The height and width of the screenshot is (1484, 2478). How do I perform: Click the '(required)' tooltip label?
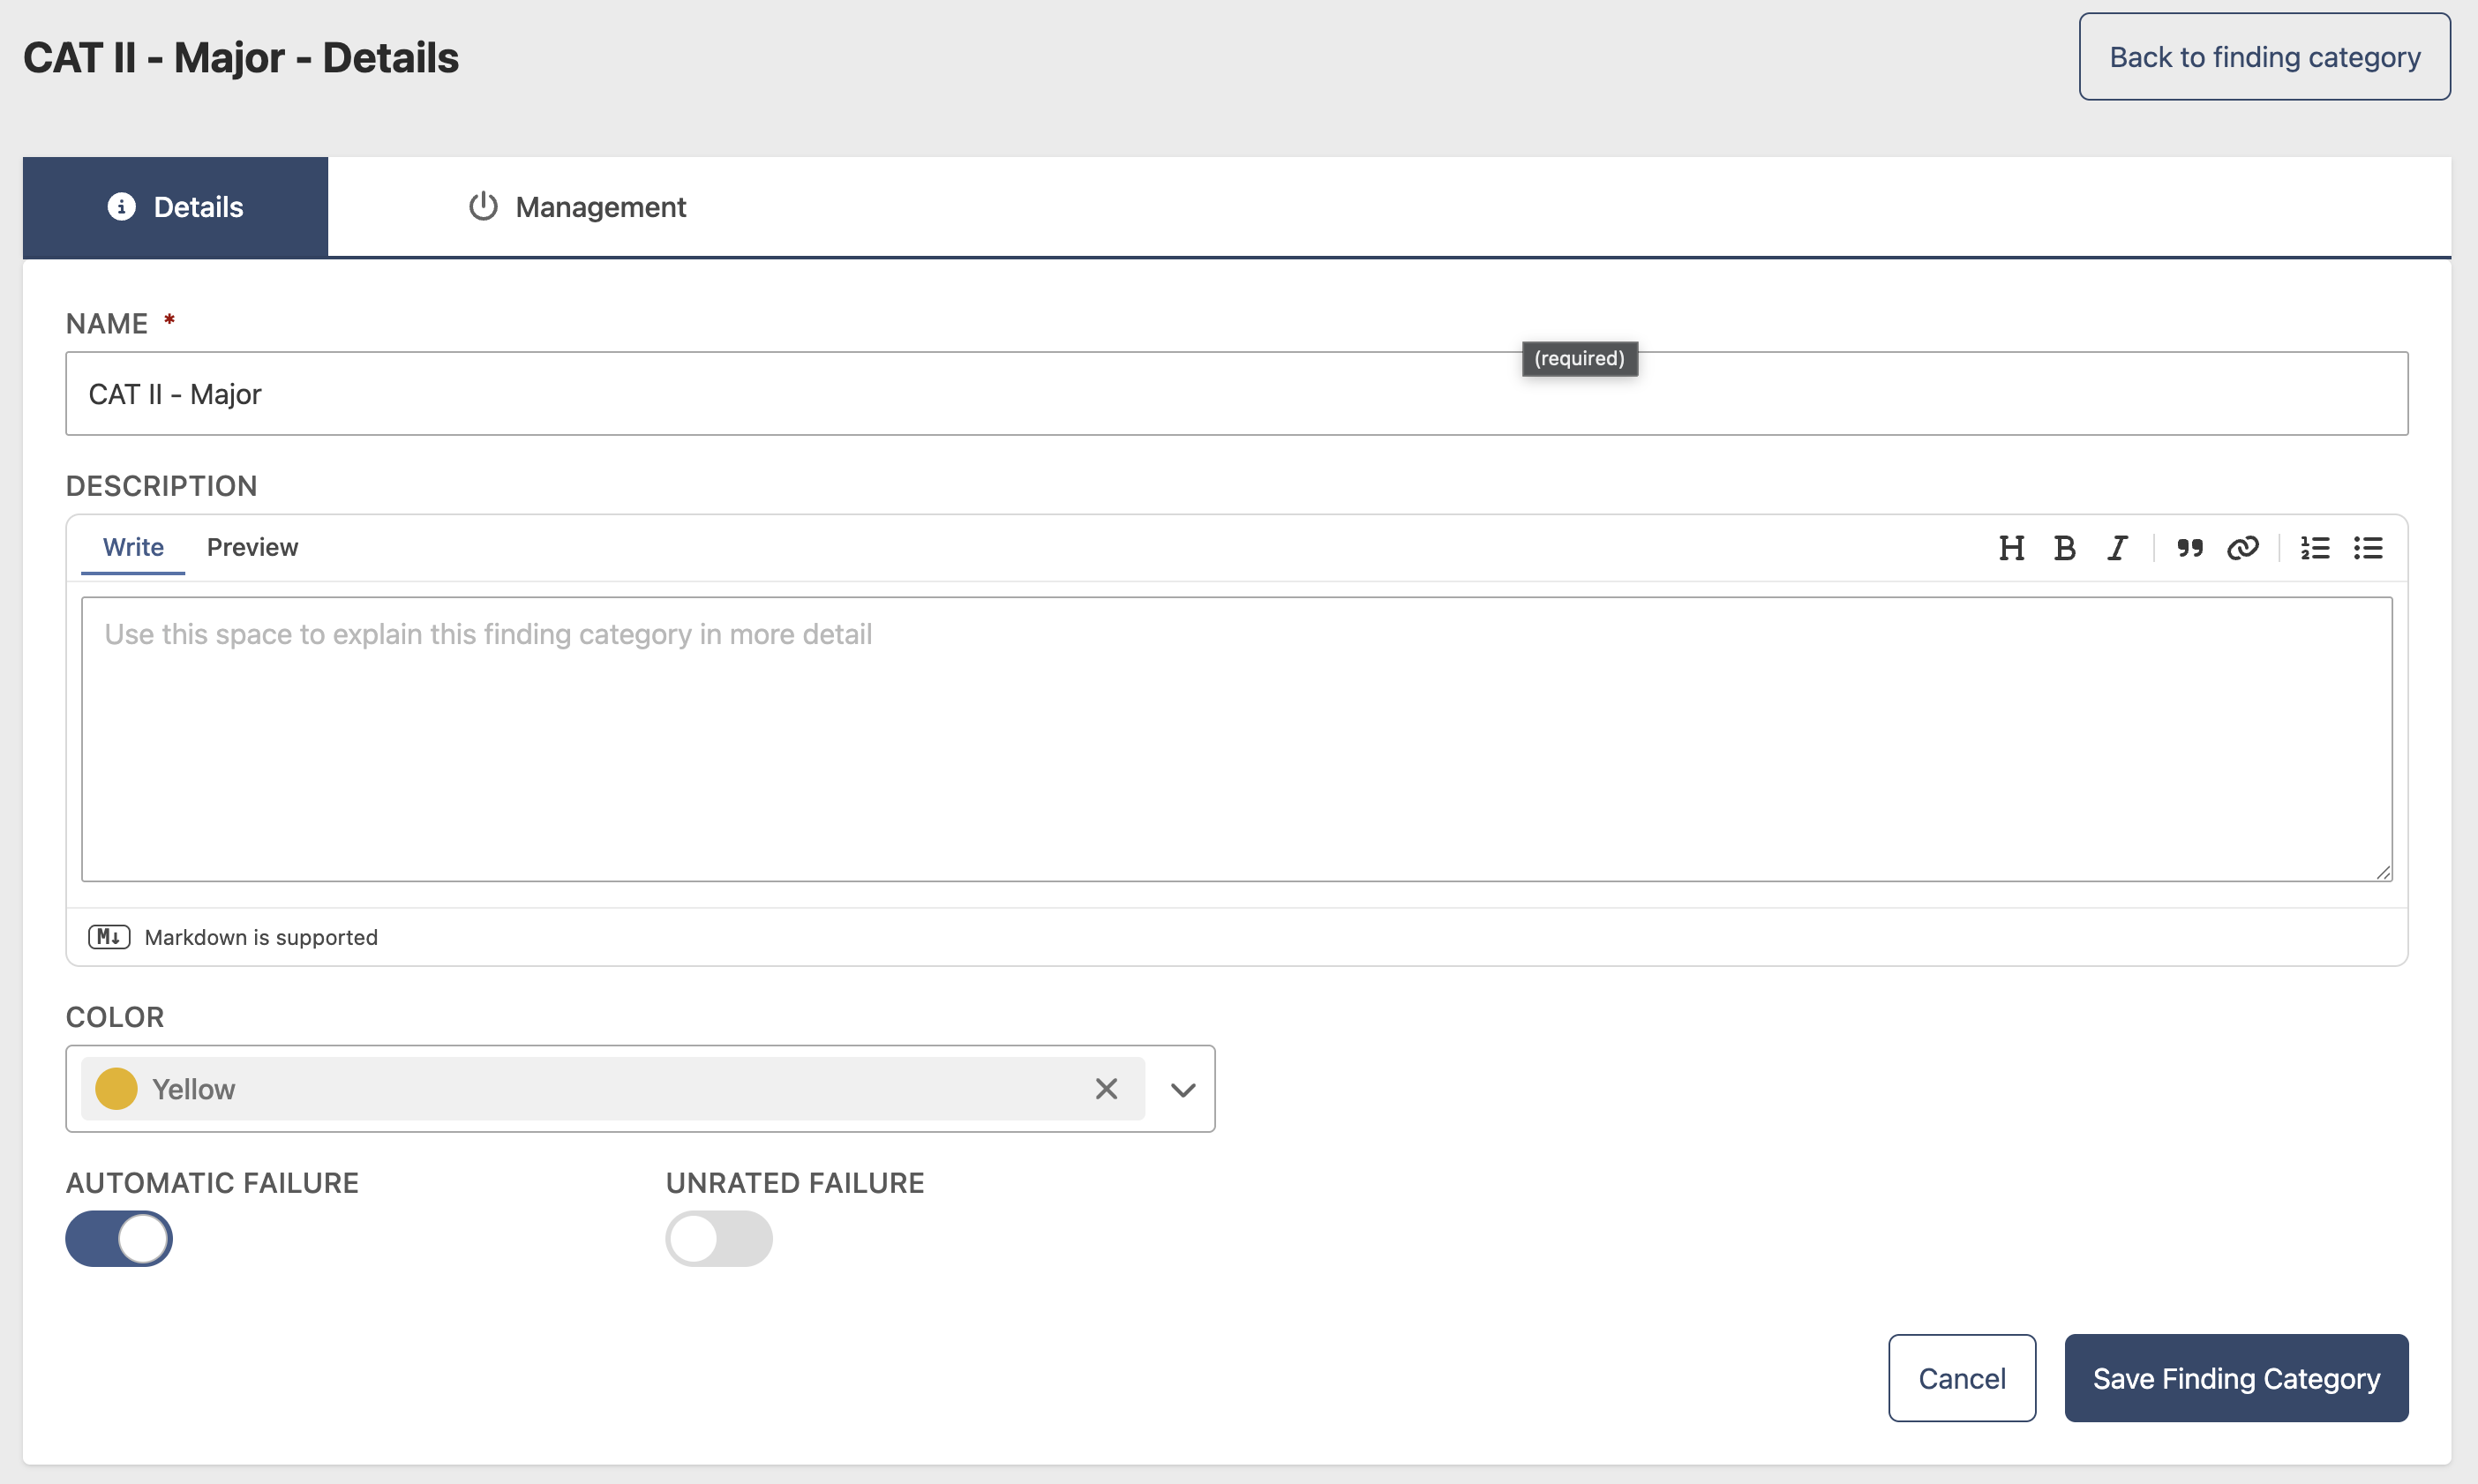pos(1580,358)
